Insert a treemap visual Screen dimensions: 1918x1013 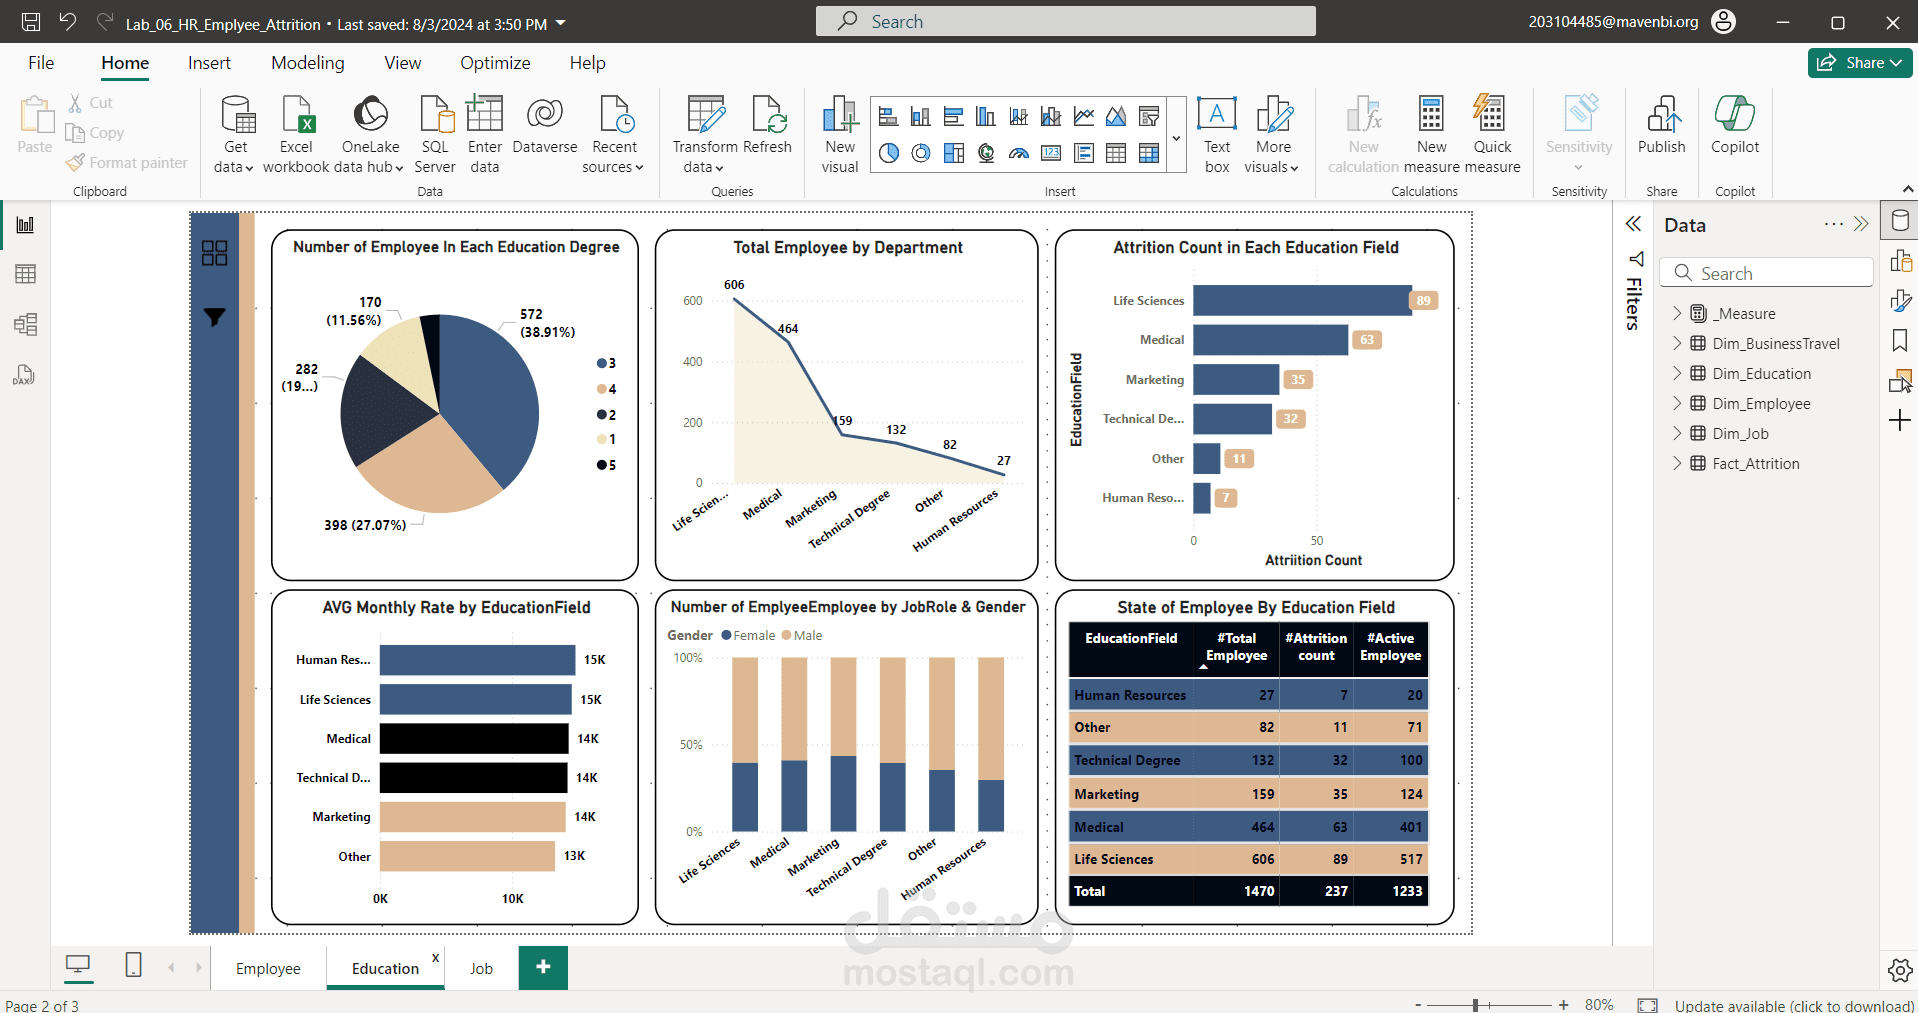click(953, 153)
